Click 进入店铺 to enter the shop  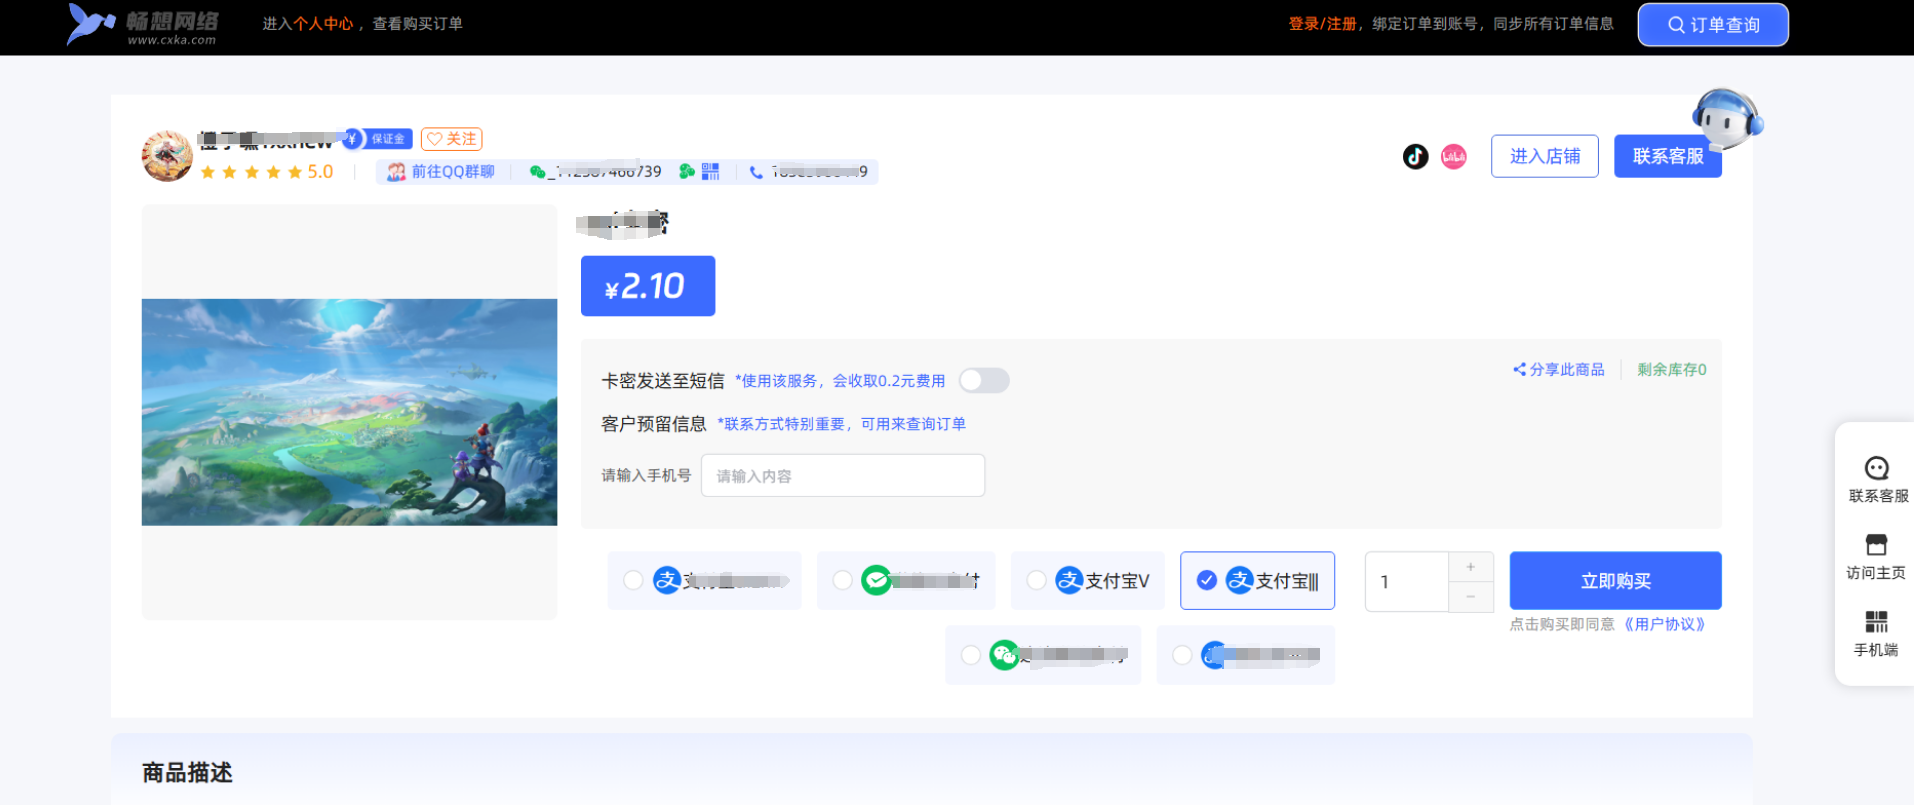(x=1544, y=156)
